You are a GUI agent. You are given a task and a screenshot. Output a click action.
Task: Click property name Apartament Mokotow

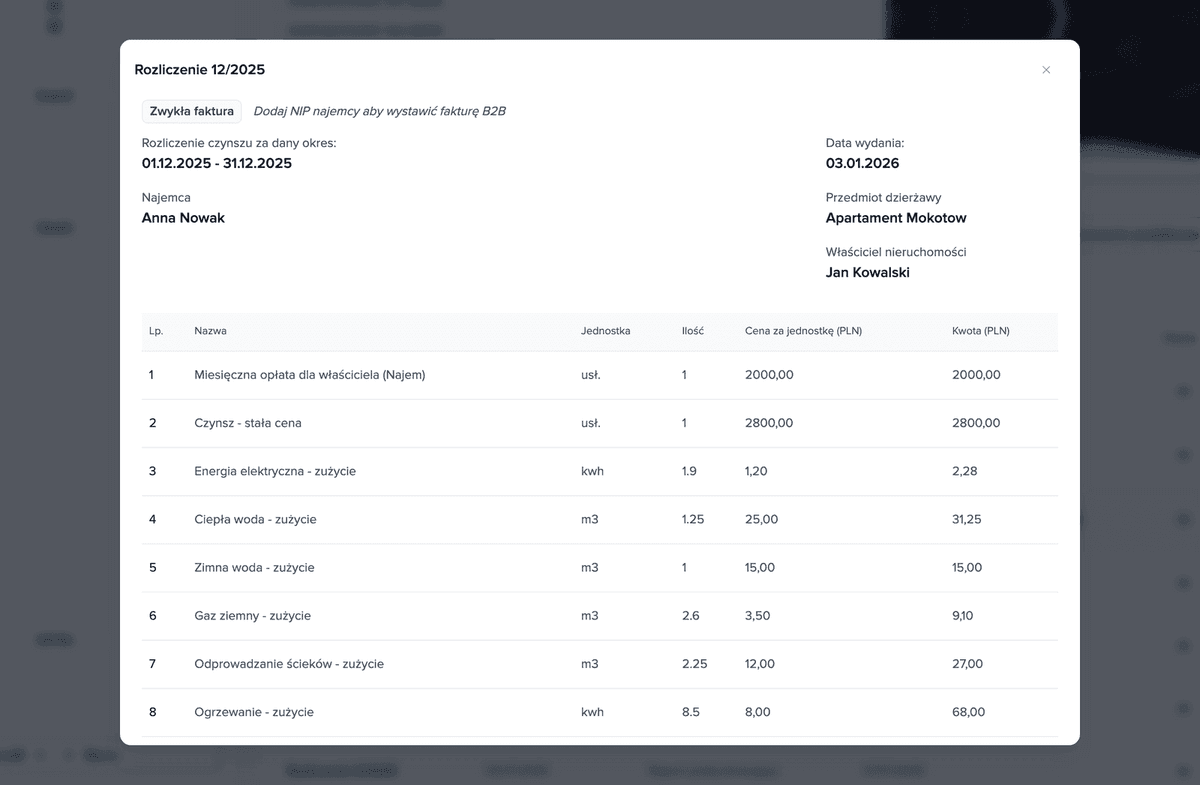[896, 218]
